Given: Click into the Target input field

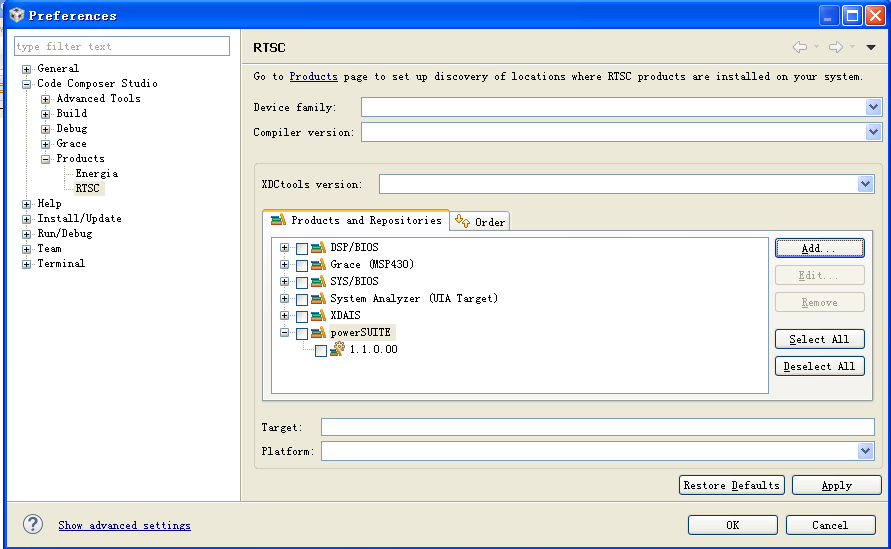Looking at the screenshot, I should tap(597, 427).
